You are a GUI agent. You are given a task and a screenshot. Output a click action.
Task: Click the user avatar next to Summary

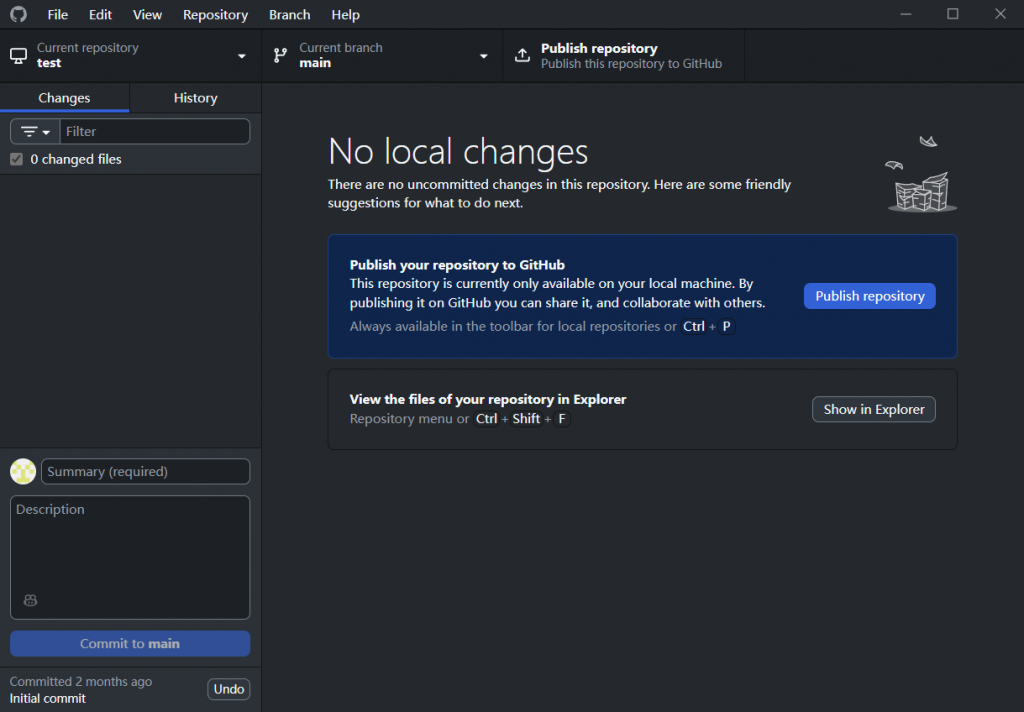coord(23,472)
